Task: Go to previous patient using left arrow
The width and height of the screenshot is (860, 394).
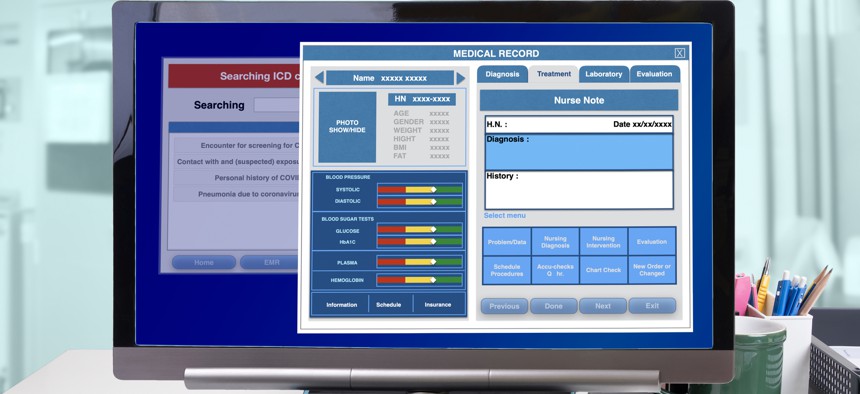Action: pyautogui.click(x=319, y=78)
